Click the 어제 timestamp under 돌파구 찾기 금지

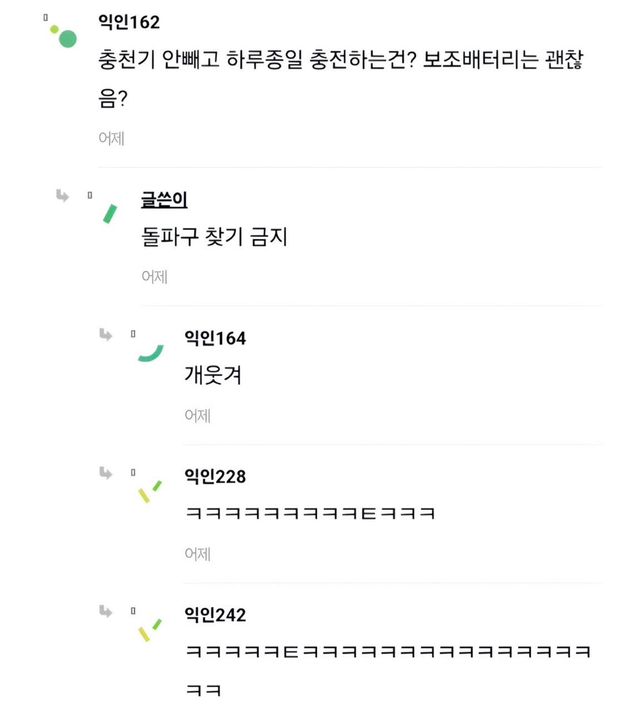coord(154,277)
